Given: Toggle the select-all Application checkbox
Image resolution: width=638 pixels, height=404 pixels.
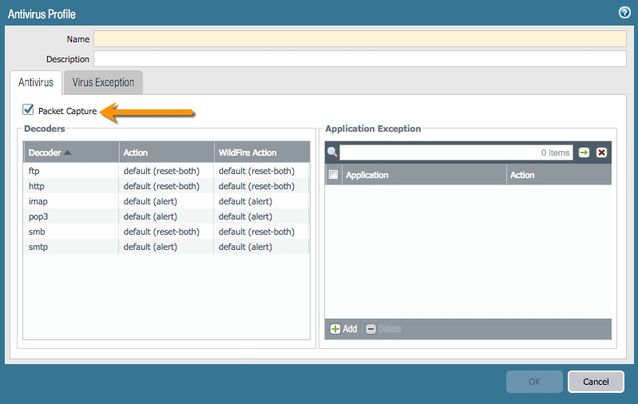Looking at the screenshot, I should point(333,175).
